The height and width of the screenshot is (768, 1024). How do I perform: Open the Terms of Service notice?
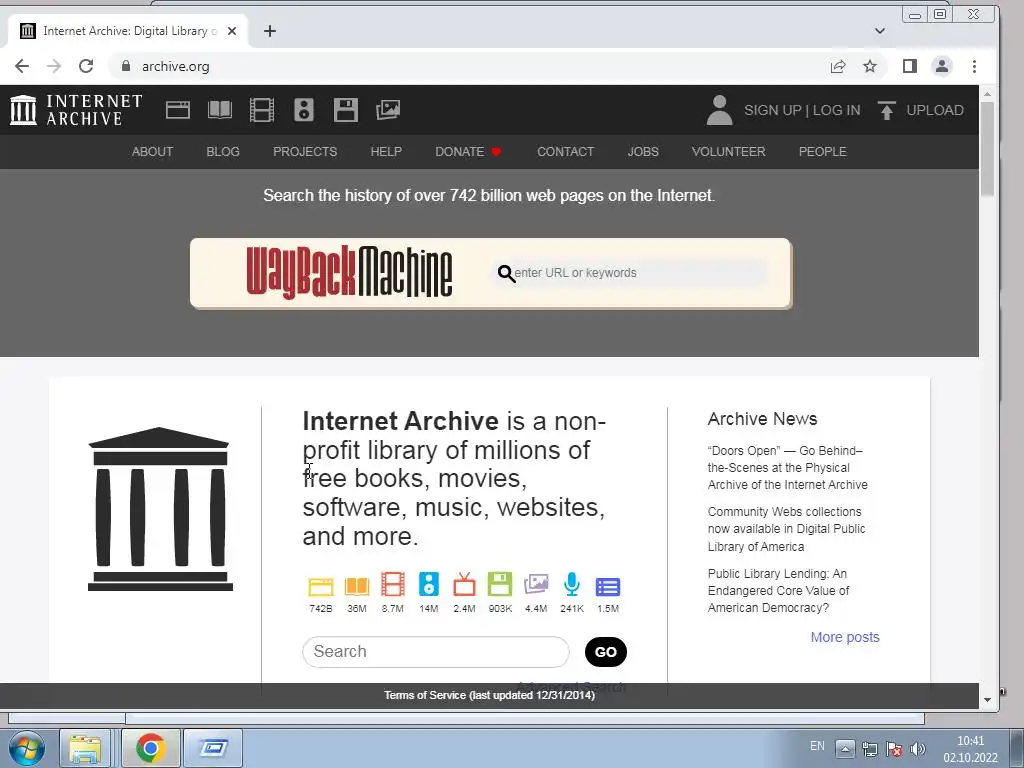pyautogui.click(x=489, y=695)
